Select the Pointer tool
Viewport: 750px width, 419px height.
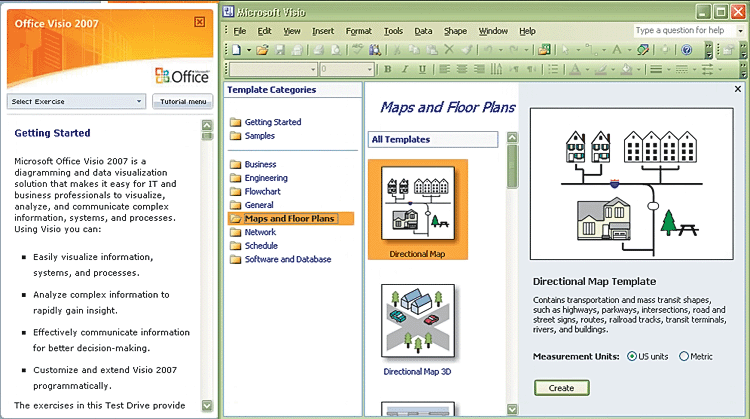(566, 49)
